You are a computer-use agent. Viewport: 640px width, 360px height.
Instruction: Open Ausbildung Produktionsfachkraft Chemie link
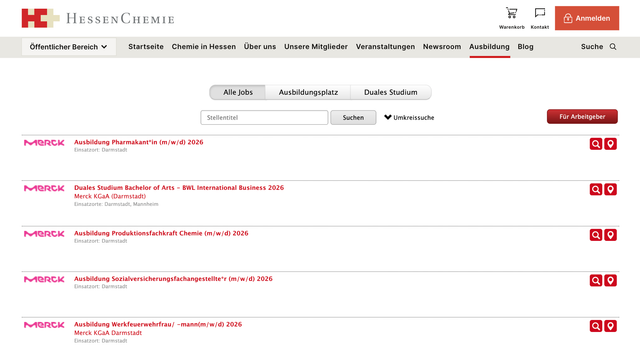coord(161,233)
